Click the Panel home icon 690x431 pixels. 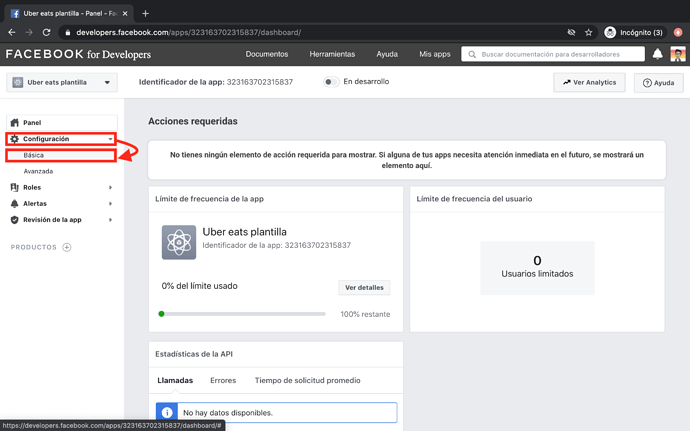click(15, 122)
